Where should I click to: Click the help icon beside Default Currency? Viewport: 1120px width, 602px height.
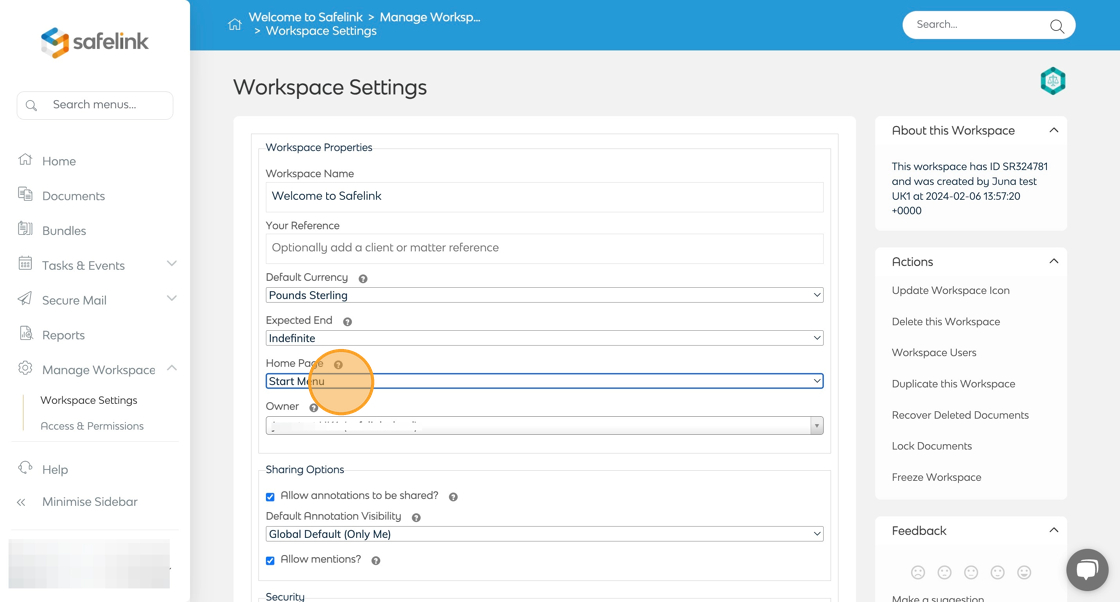(363, 279)
